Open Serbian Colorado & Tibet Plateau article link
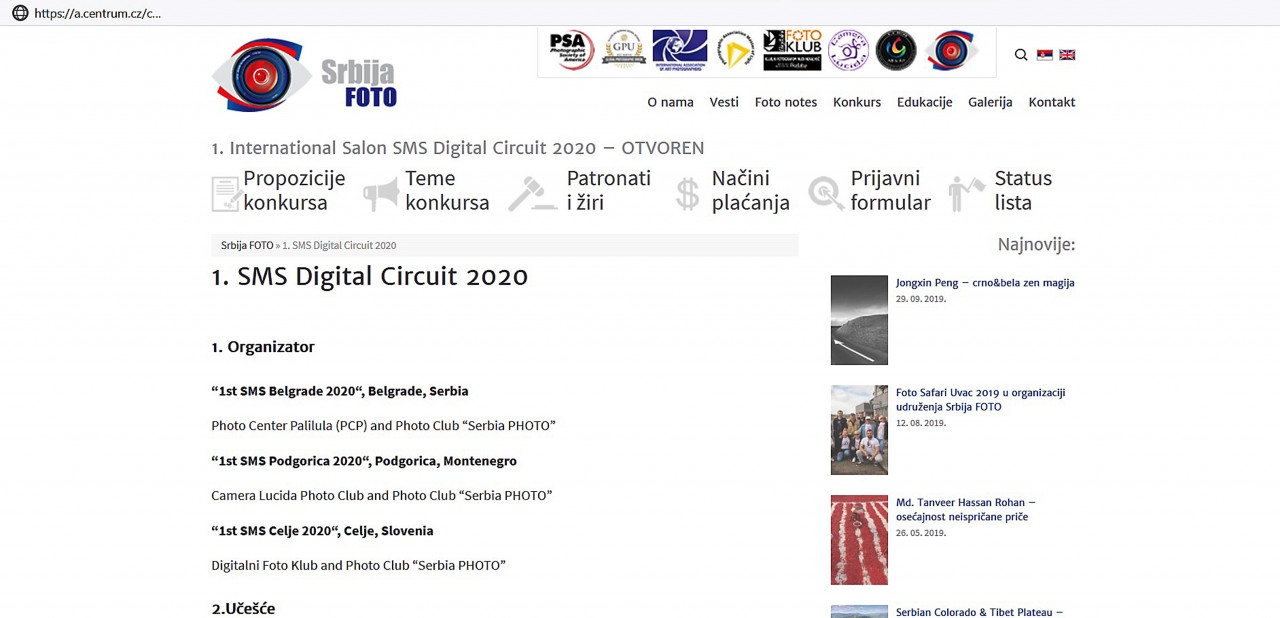 [980, 612]
